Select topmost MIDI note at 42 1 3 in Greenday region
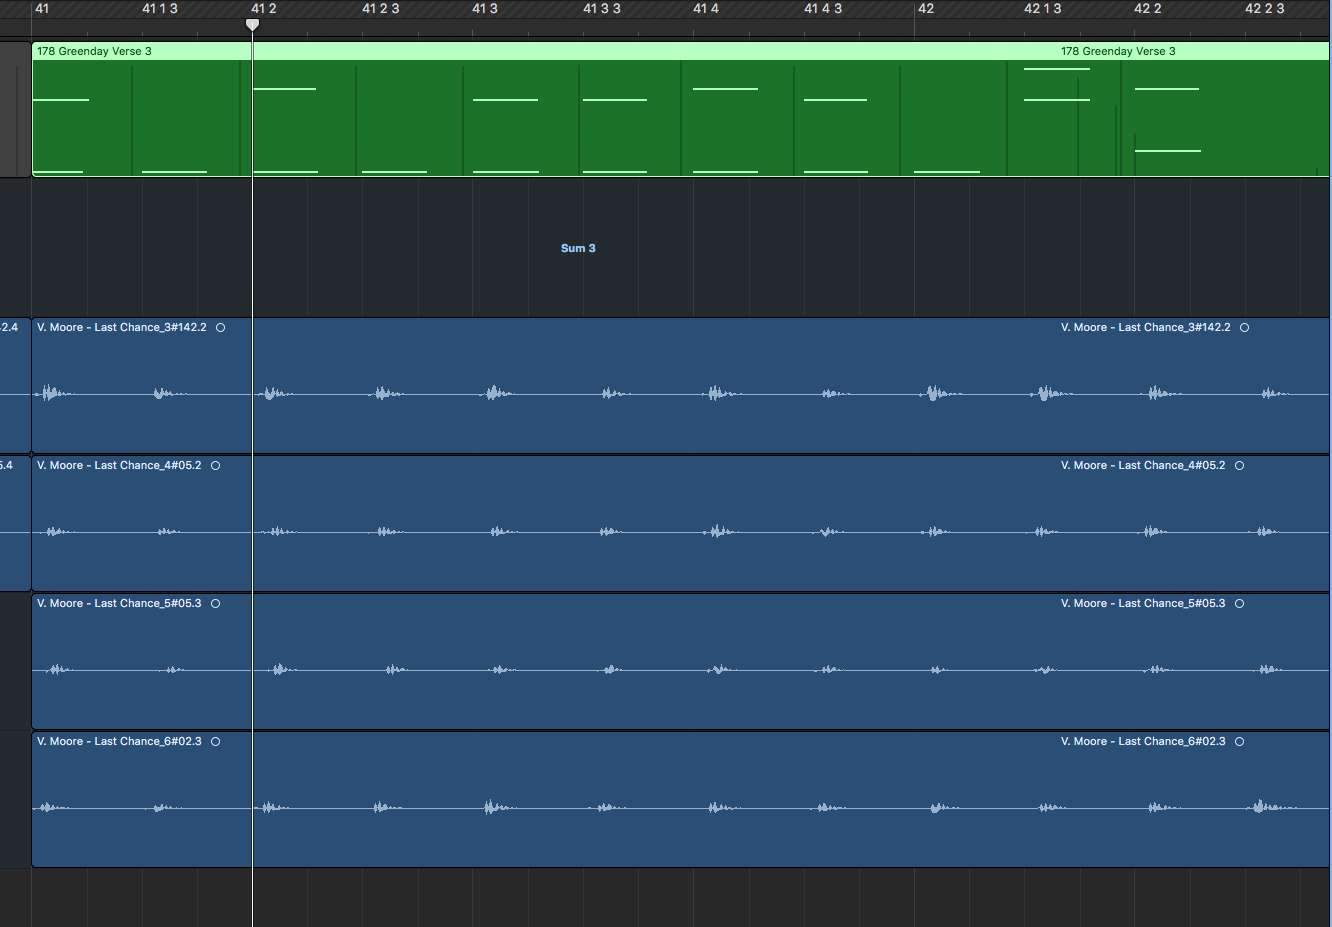Screen dimensions: 1332x927 [1057, 69]
